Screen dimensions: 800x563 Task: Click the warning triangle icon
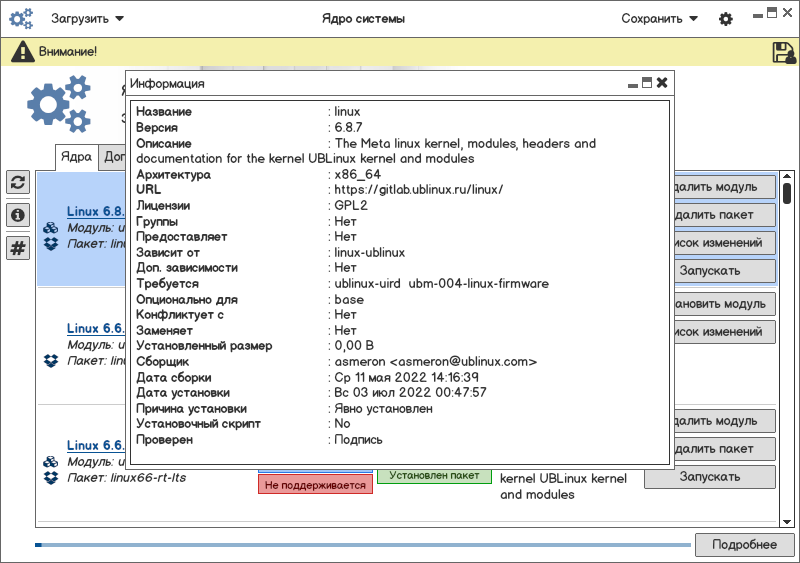[22, 52]
